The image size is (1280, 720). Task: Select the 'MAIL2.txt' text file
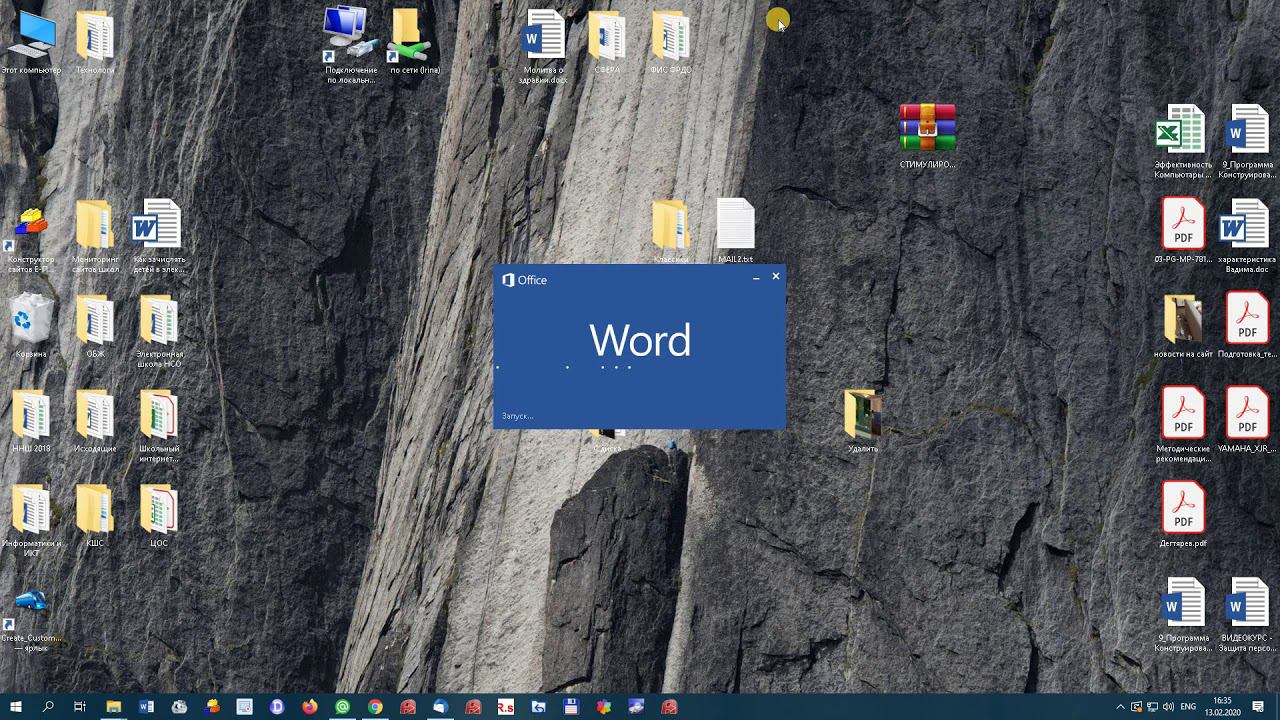click(735, 231)
